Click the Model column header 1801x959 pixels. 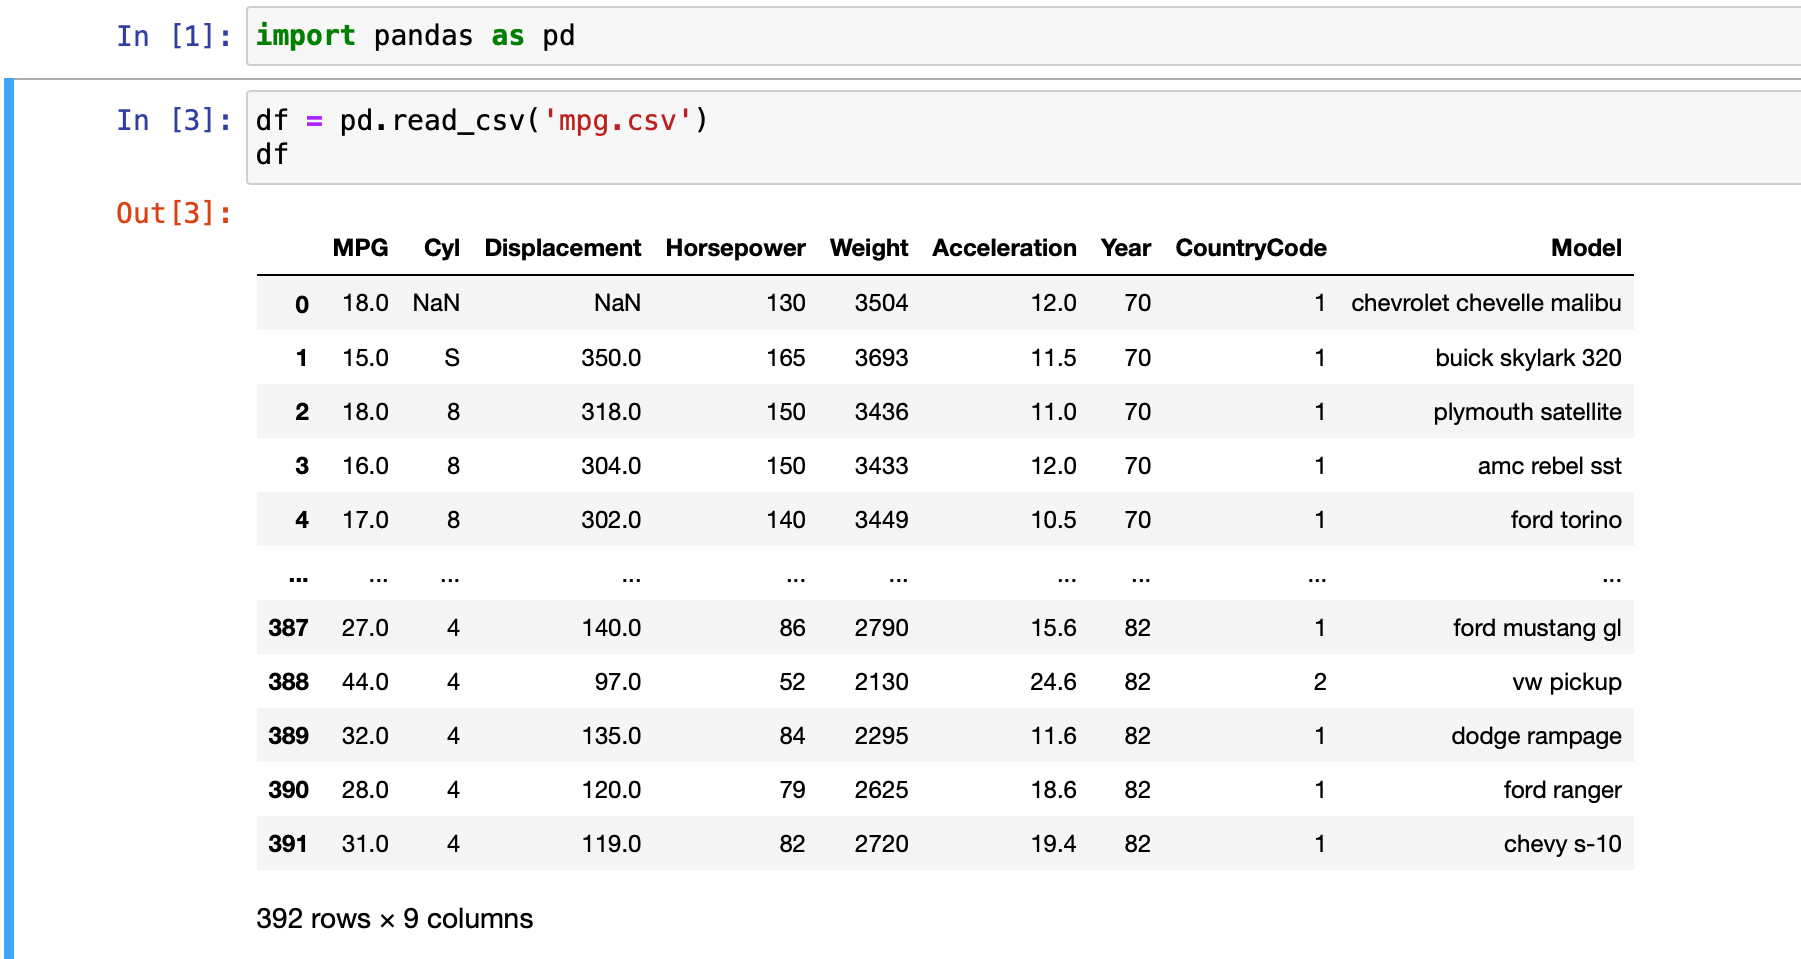coord(1586,248)
